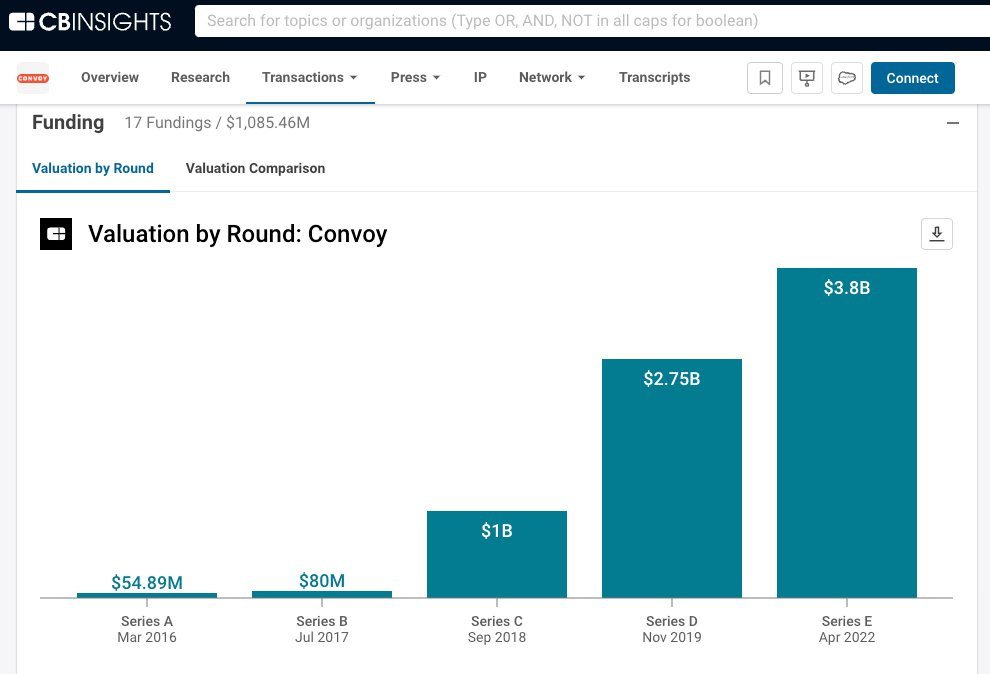
Task: Click the 'Series C Sep 2018' axis label
Action: click(x=497, y=629)
